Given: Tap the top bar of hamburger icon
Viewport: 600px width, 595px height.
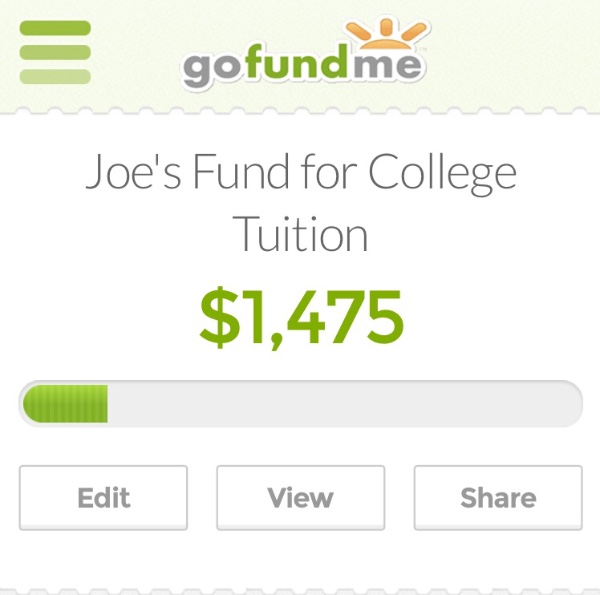Looking at the screenshot, I should click(55, 28).
